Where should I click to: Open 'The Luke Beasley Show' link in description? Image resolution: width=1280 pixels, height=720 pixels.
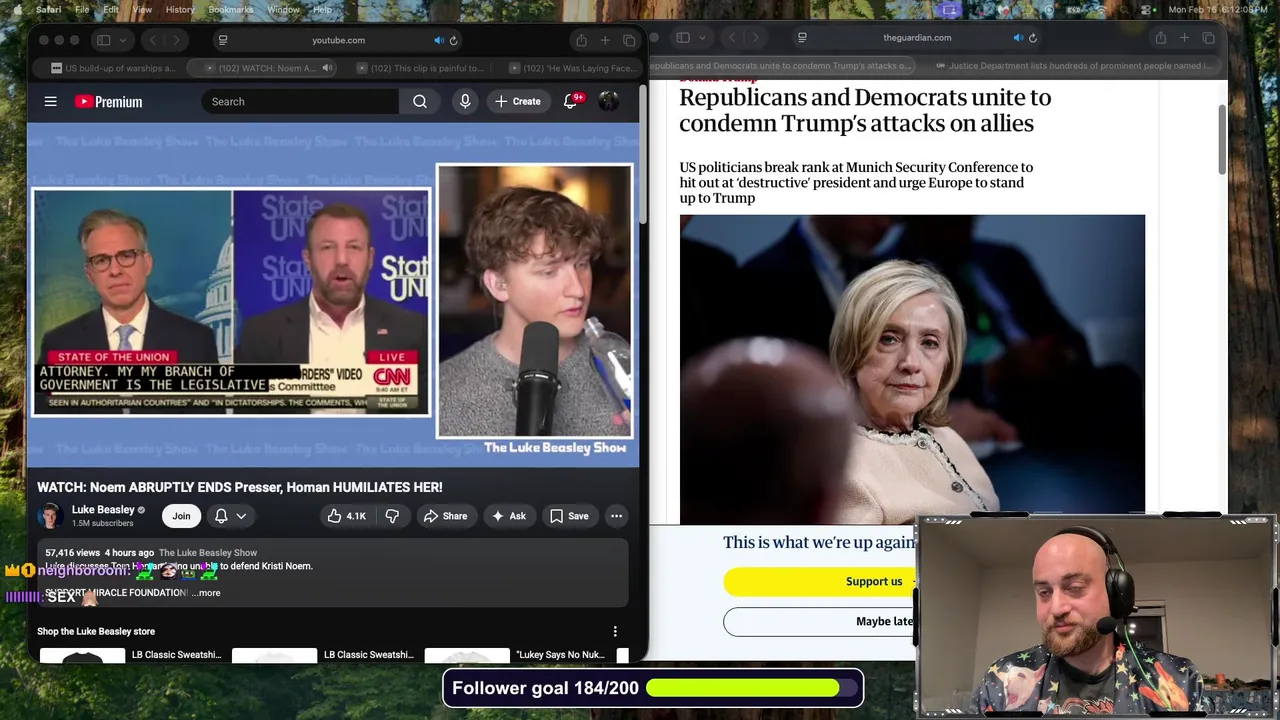point(208,552)
